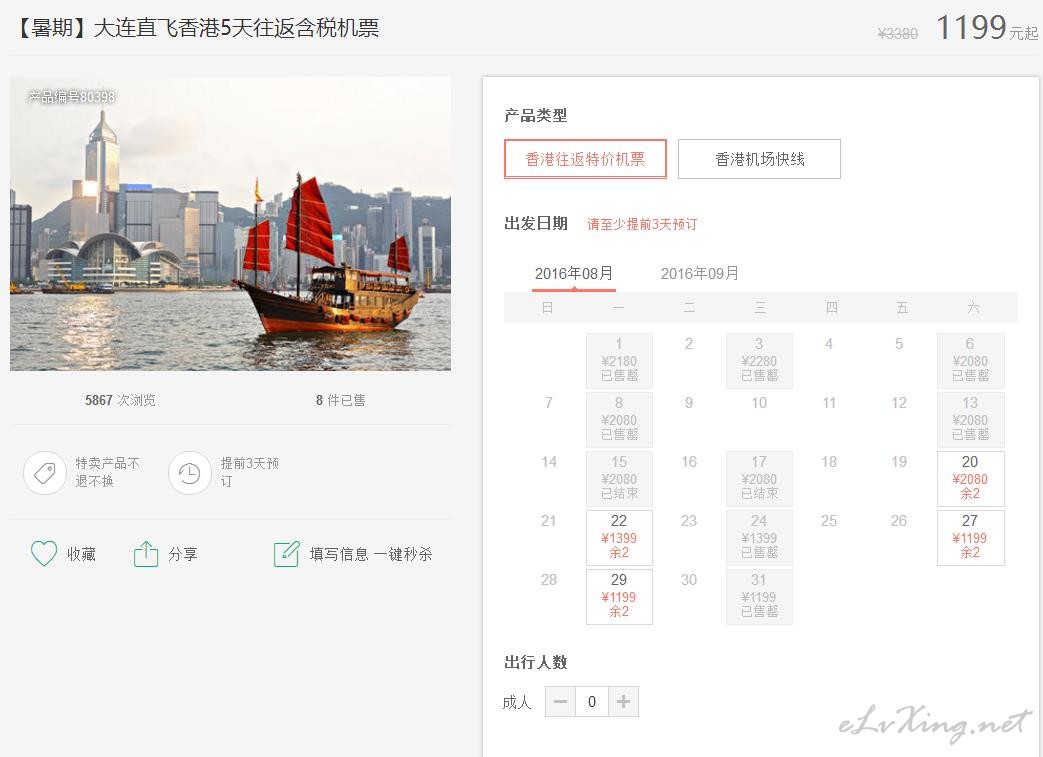Viewport: 1043px width, 757px height.
Task: Click the product title 大连直飞香港5天往返含税机票
Action: (236, 28)
